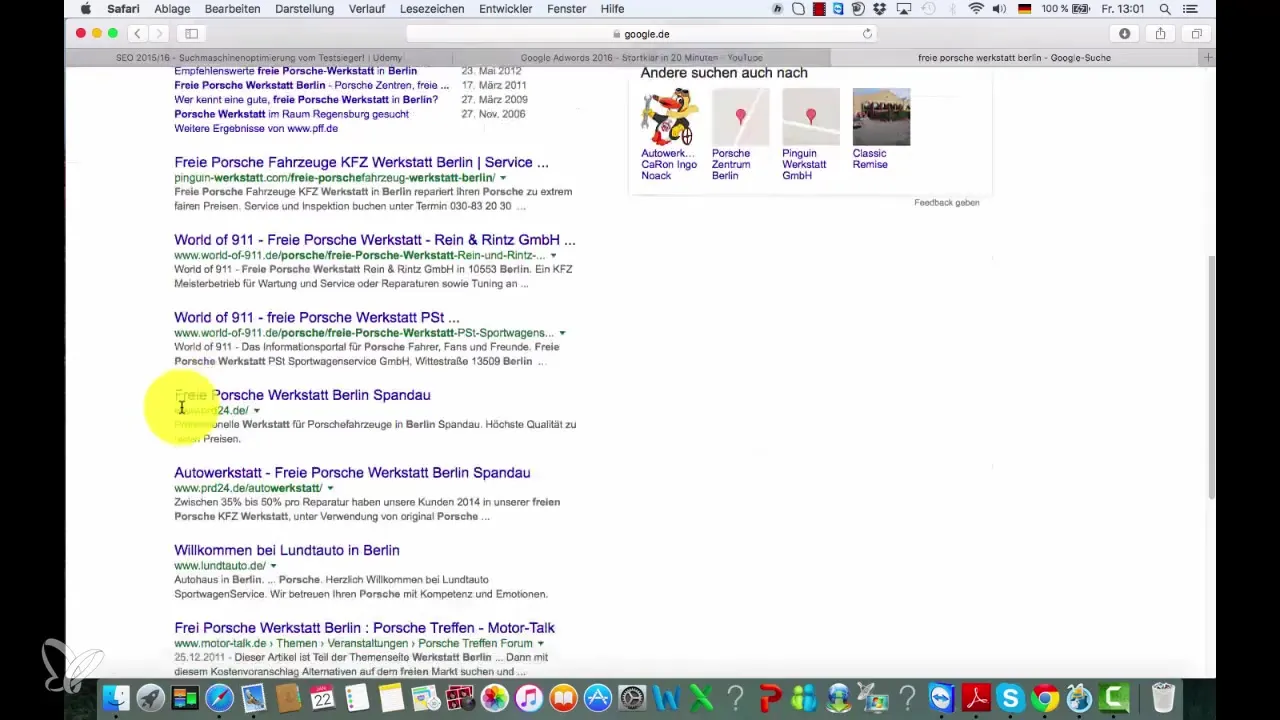Add a new Safari tab

tap(1208, 58)
